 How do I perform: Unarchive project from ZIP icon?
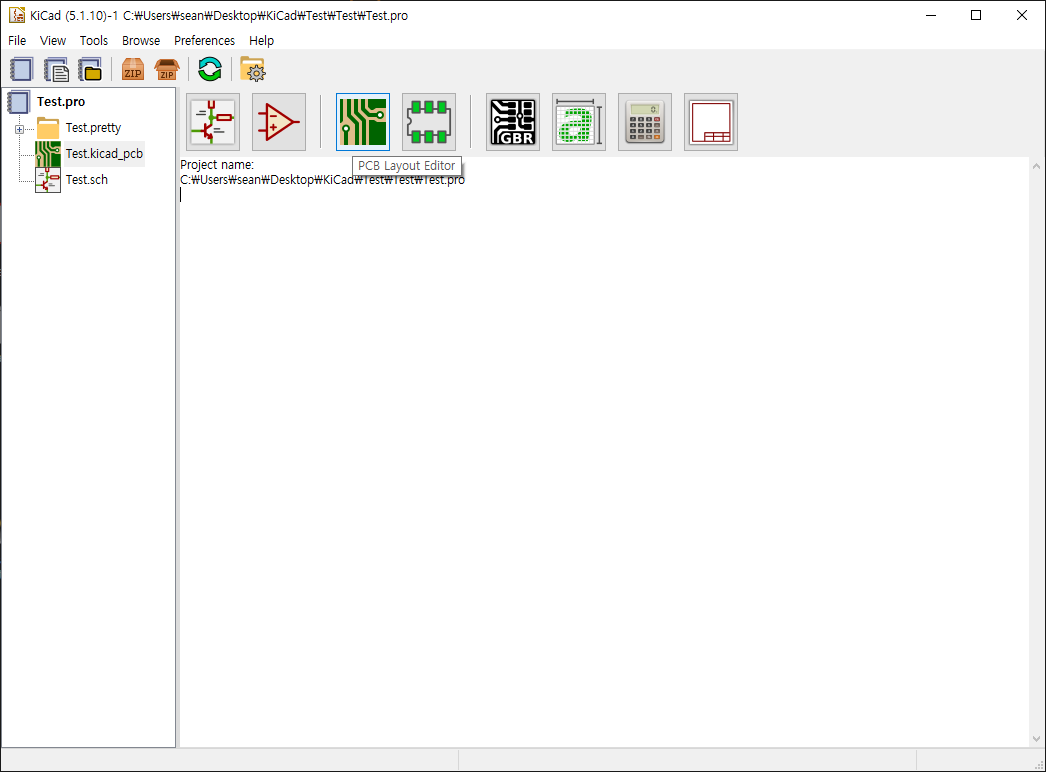(x=167, y=69)
